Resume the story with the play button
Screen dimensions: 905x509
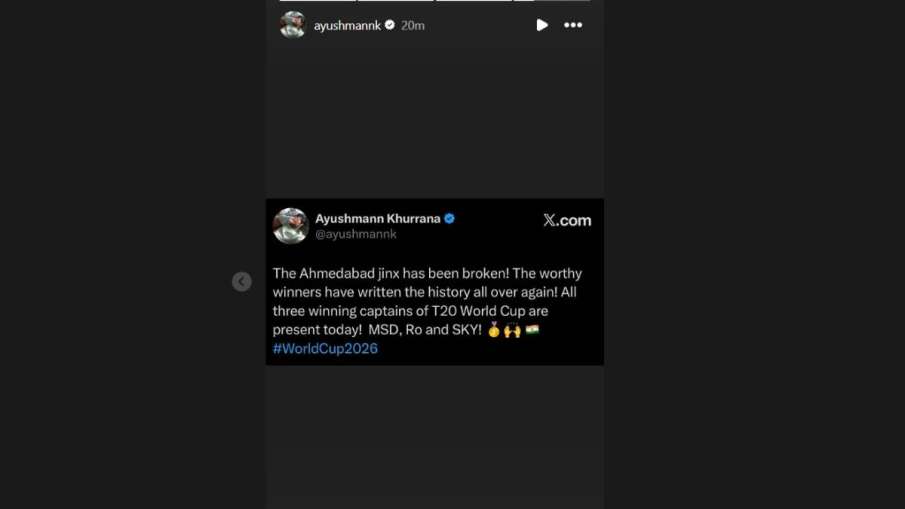[542, 25]
